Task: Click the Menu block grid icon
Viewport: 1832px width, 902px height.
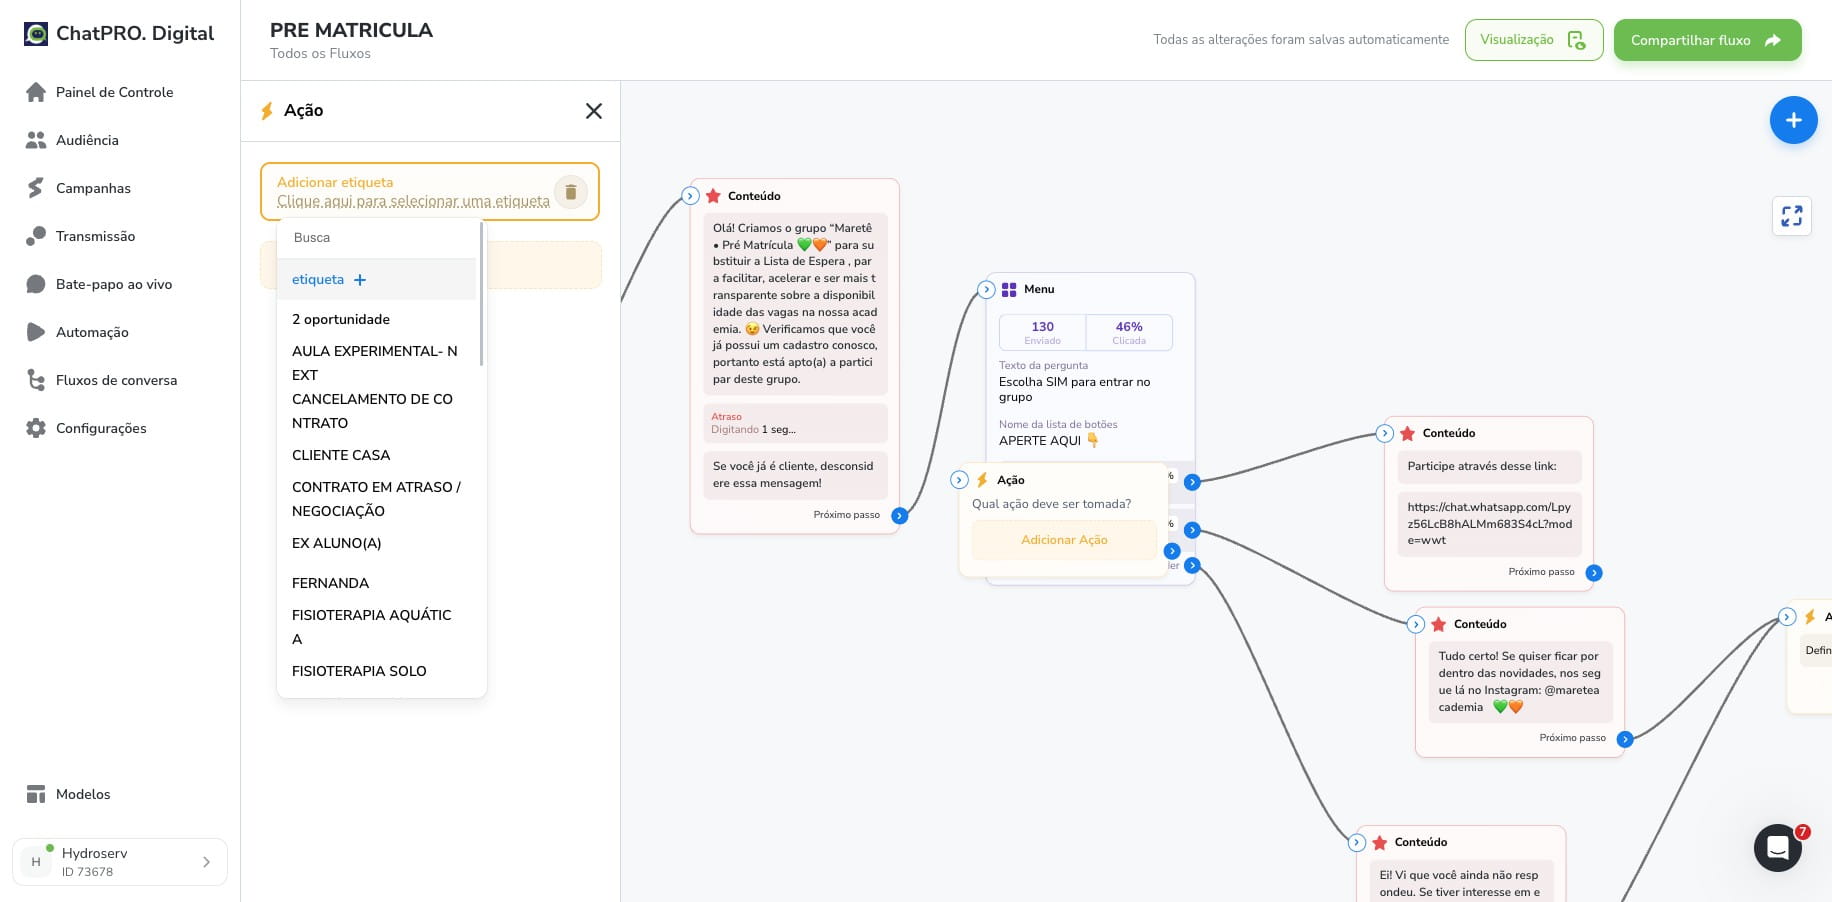Action: click(1009, 289)
